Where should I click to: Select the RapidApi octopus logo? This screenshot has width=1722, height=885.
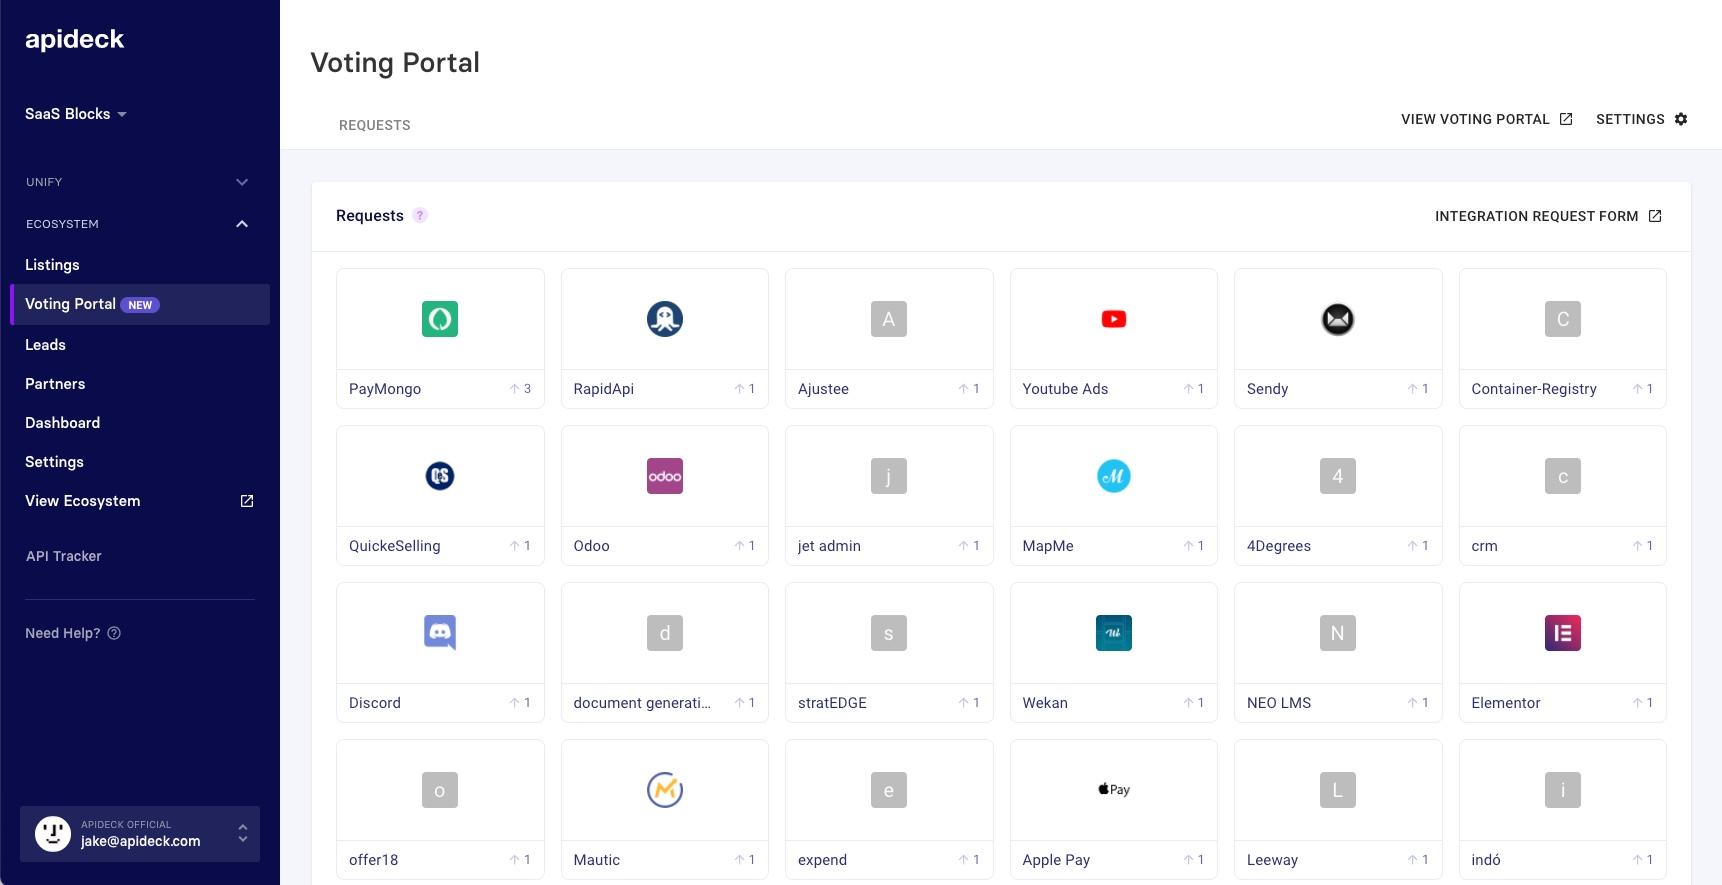665,319
